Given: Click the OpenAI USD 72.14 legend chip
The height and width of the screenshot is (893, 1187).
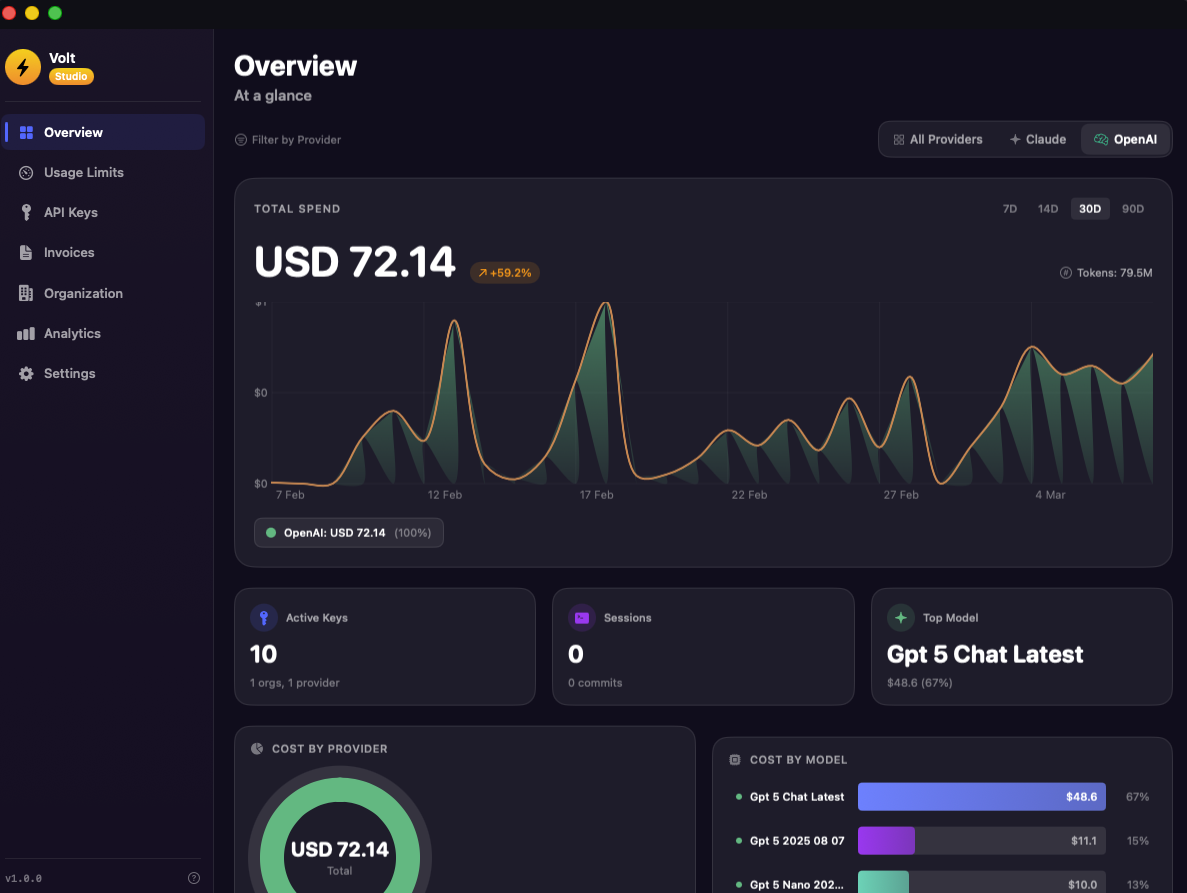Looking at the screenshot, I should [x=348, y=532].
